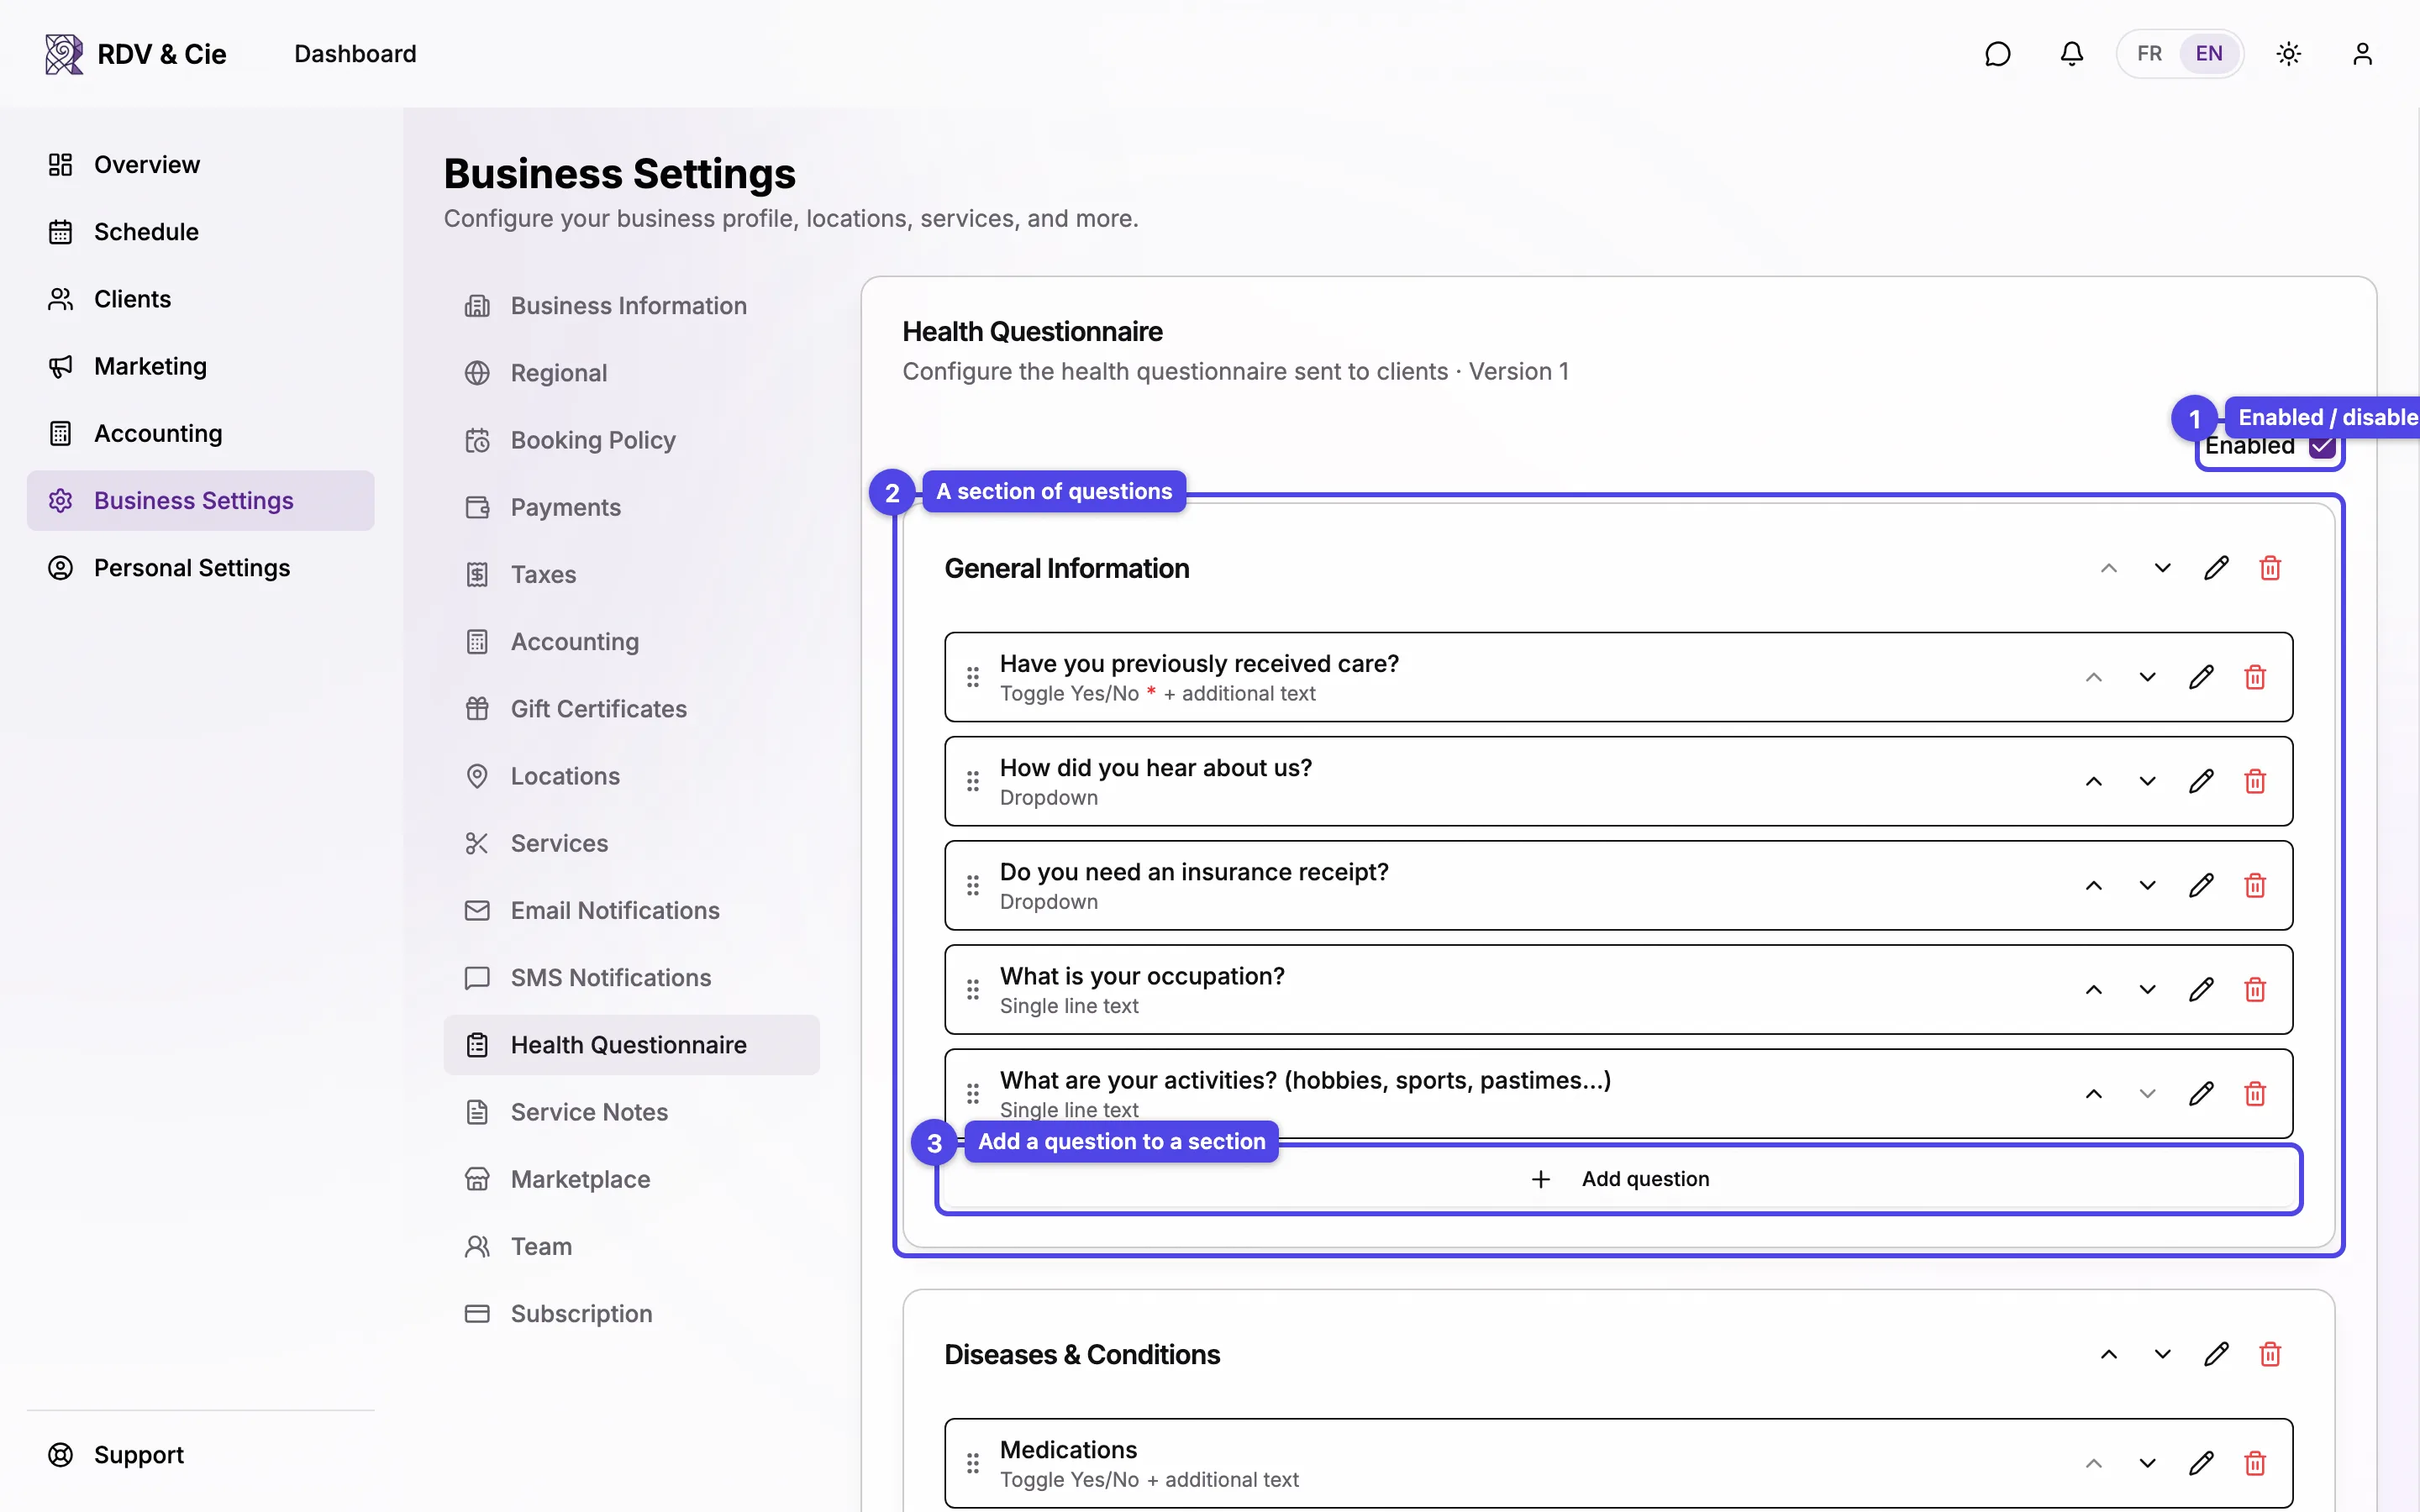Viewport: 2420px width, 1512px height.
Task: Switch language to FR
Action: pos(2149,54)
